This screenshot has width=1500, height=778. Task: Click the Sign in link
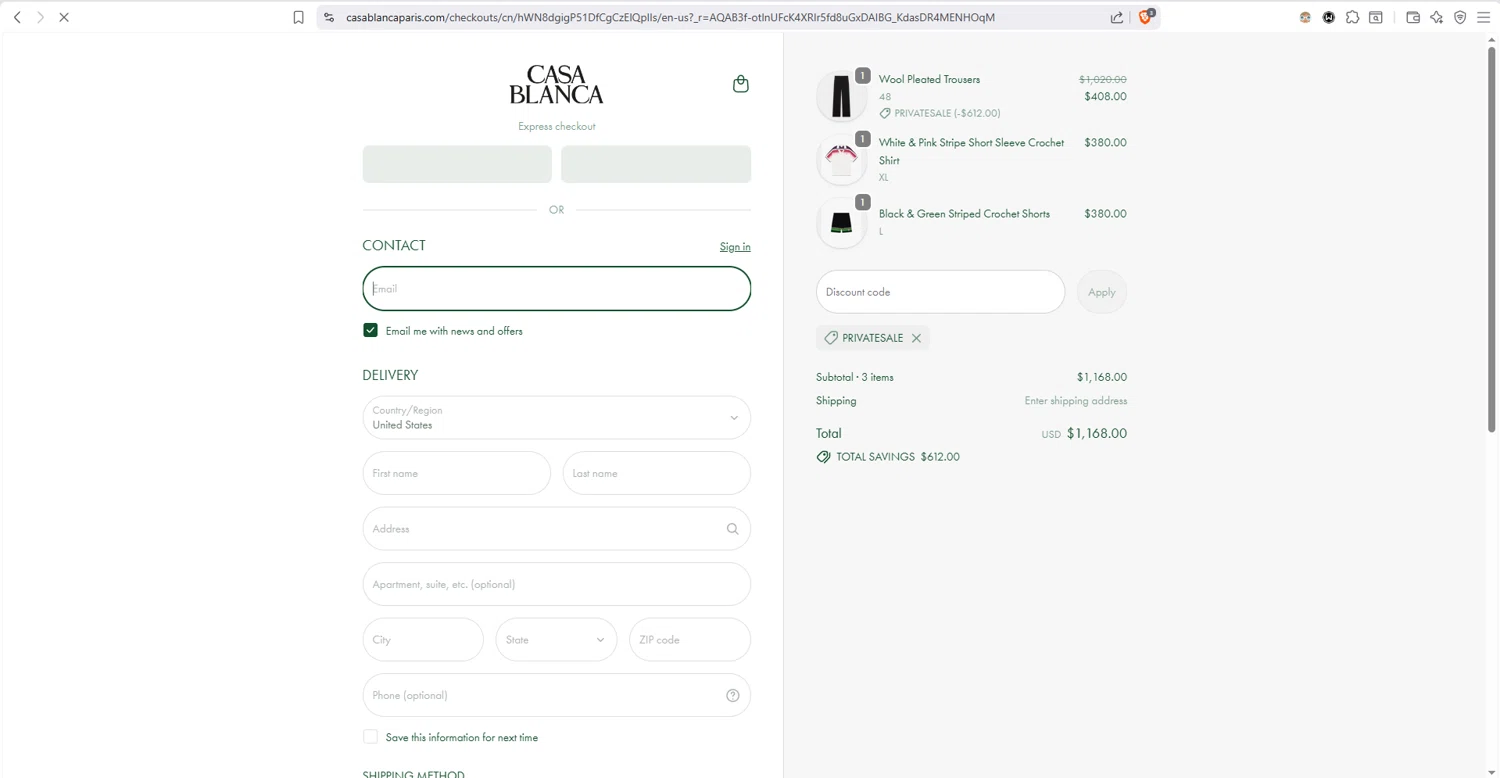[735, 247]
